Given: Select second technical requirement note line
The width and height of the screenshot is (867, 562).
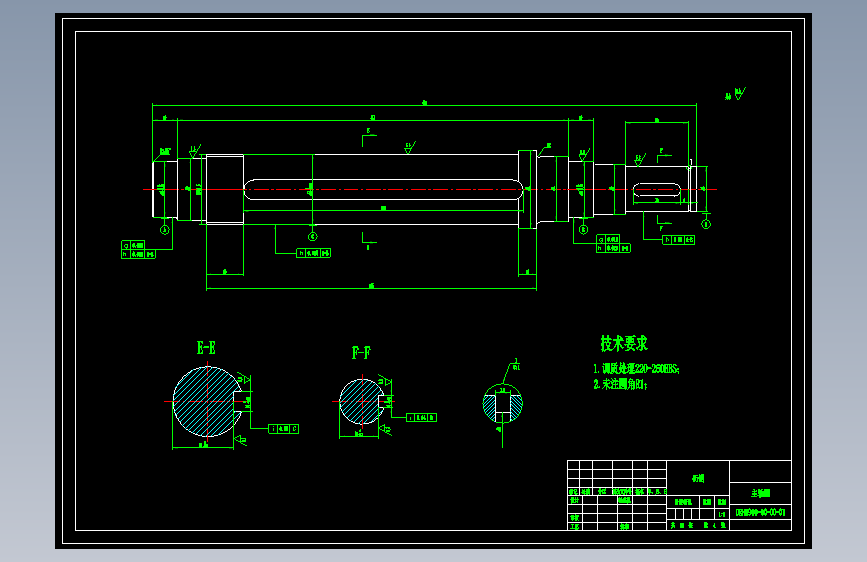Looking at the screenshot, I should (620, 384).
